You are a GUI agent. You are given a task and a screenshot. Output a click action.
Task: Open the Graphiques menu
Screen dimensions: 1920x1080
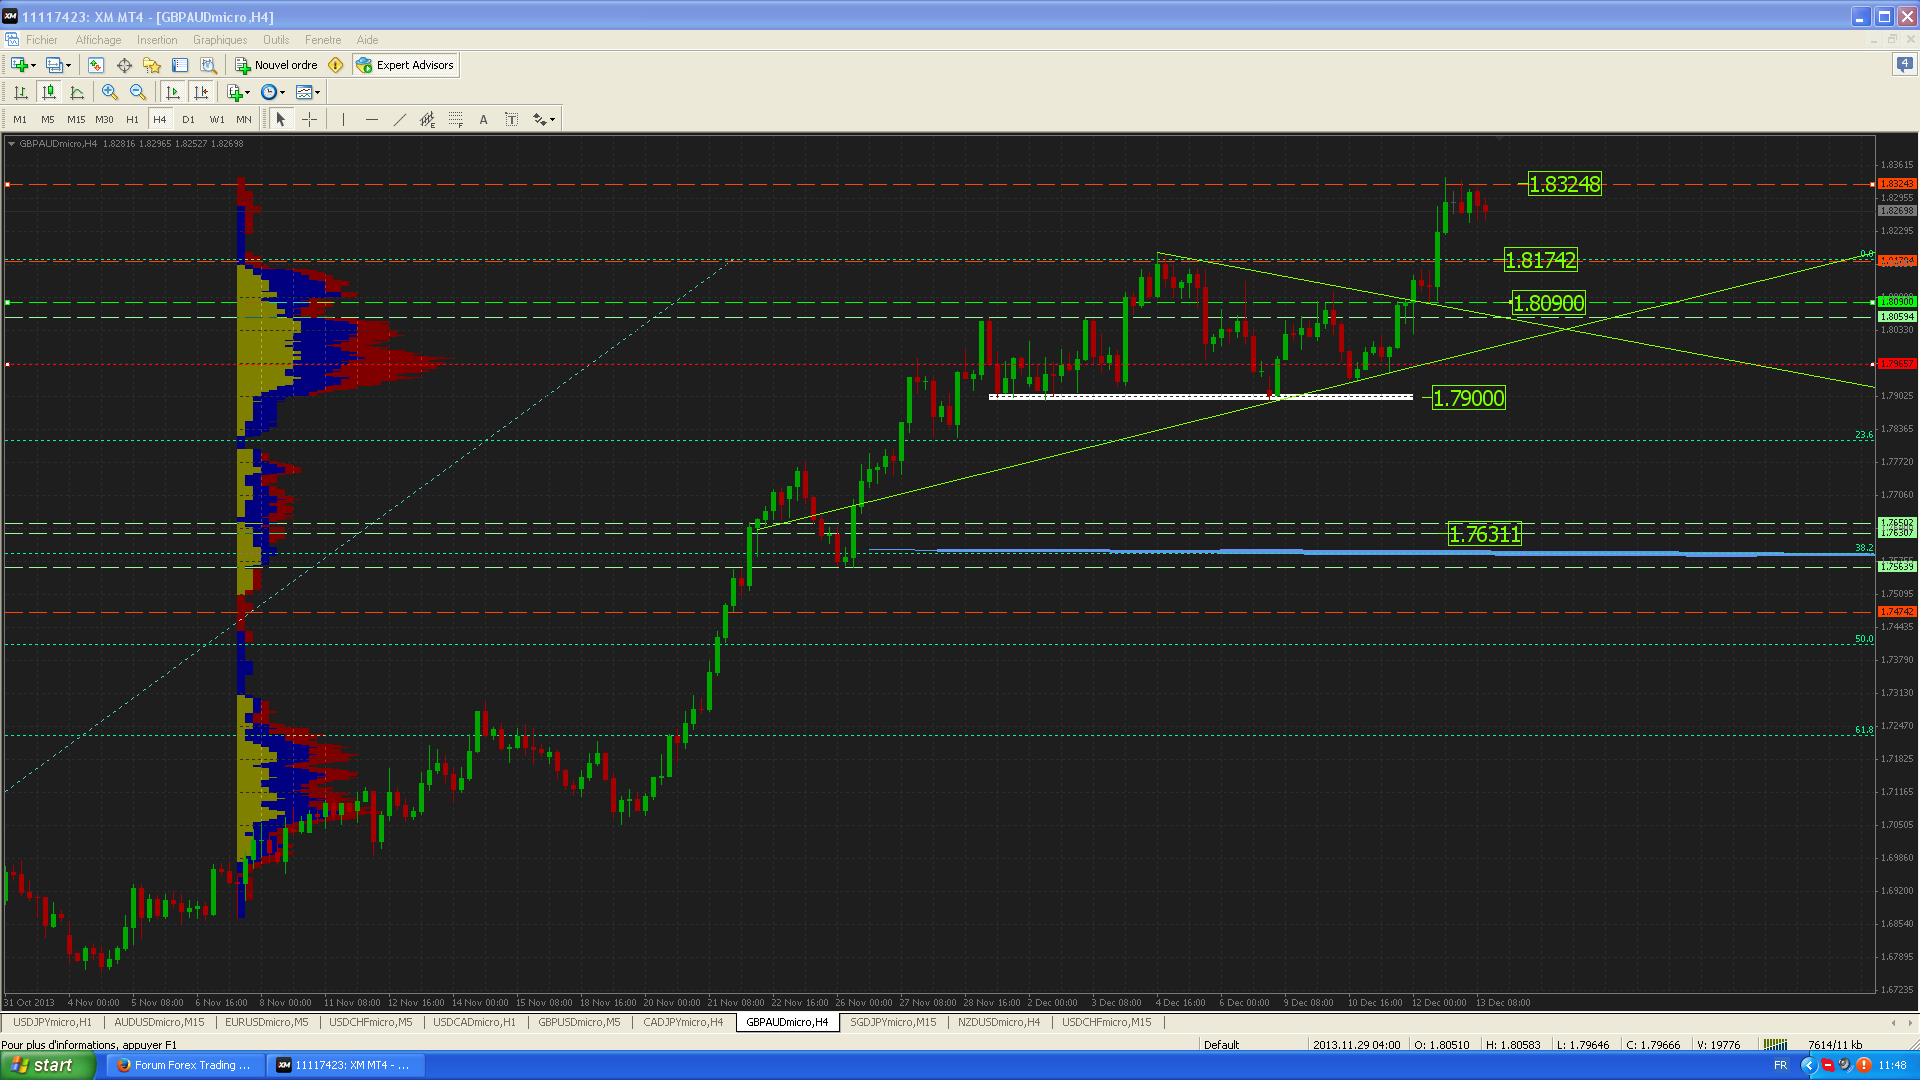coord(219,40)
